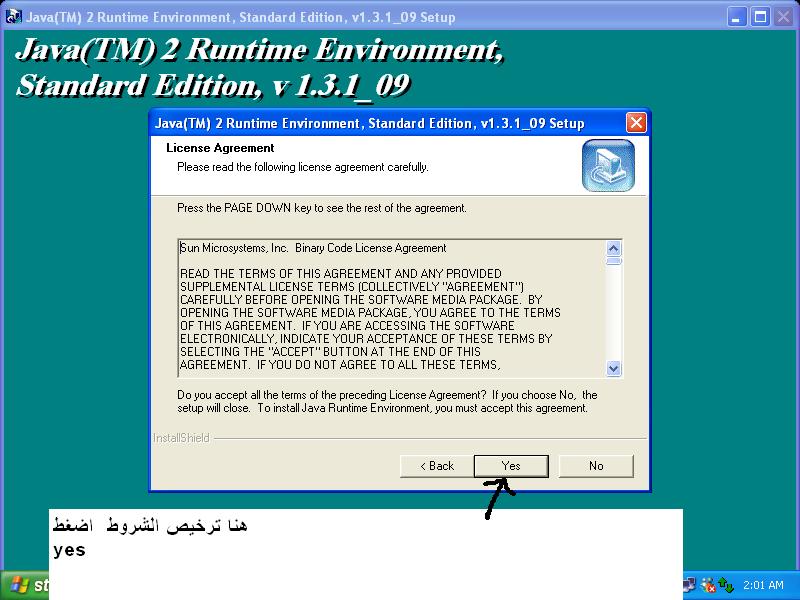Minimize the outer Java setup window
The image size is (800, 600).
click(x=736, y=17)
